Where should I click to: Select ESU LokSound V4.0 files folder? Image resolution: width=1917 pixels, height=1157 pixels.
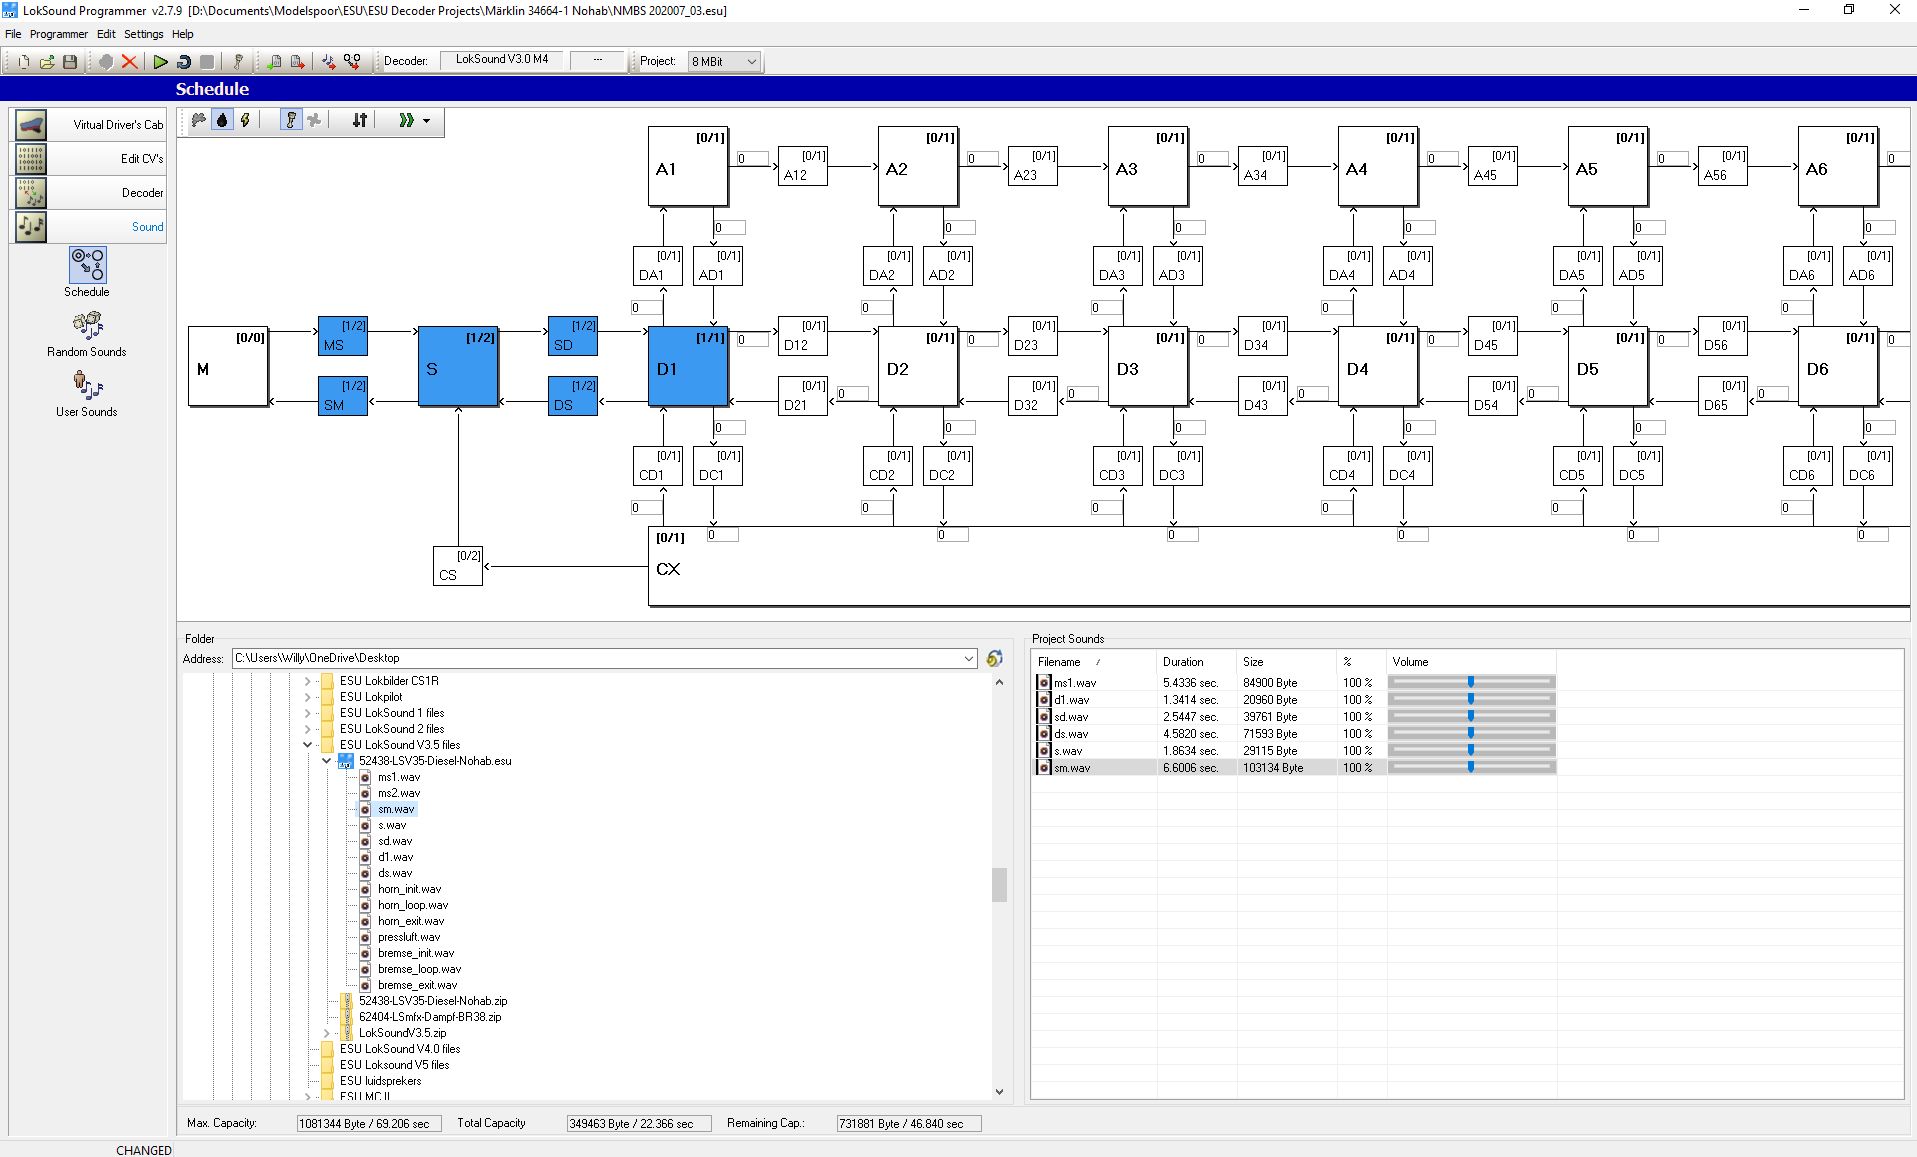coord(400,1049)
